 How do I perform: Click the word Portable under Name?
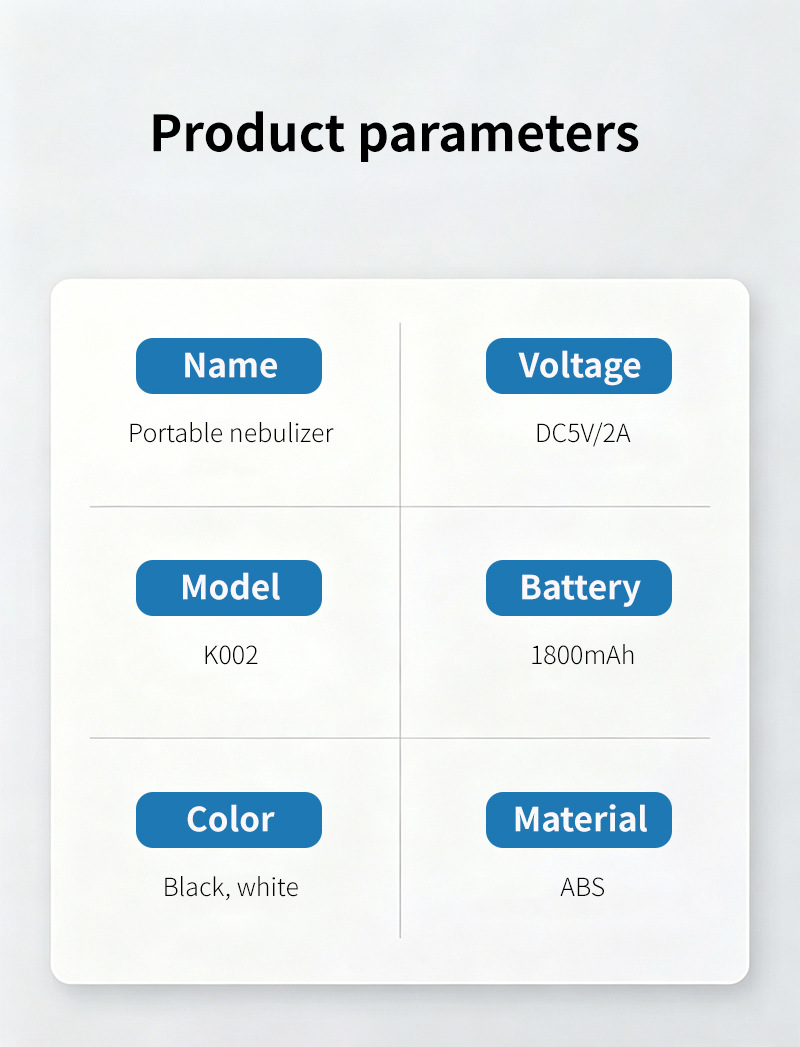pyautogui.click(x=176, y=433)
